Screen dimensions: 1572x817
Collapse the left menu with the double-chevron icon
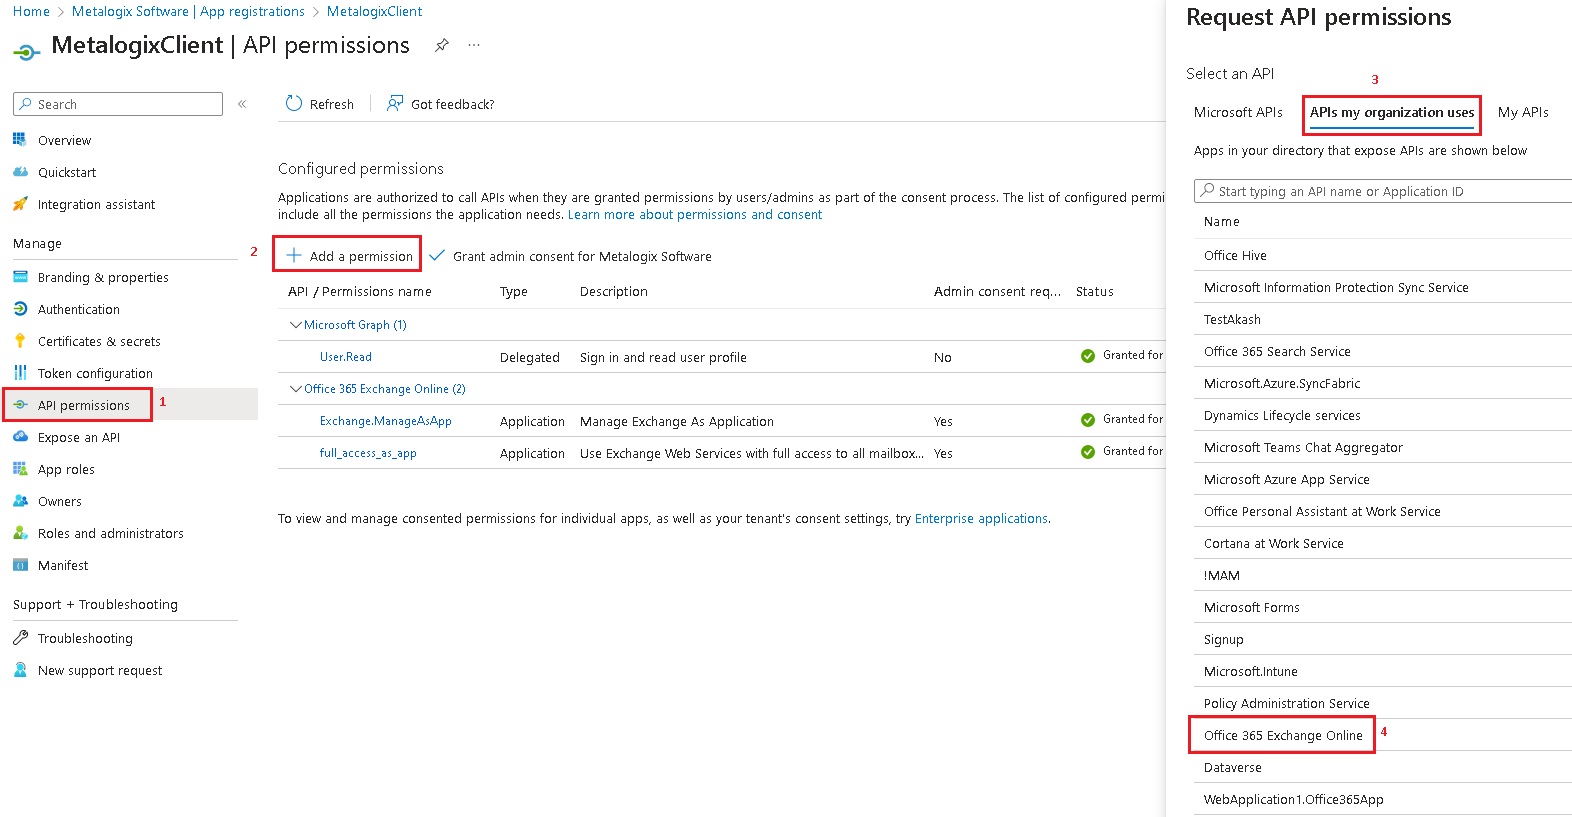242,104
